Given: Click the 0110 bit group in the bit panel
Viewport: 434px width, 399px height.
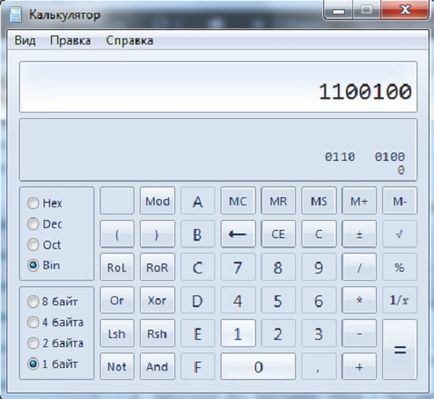Looking at the screenshot, I should pyautogui.click(x=340, y=156).
